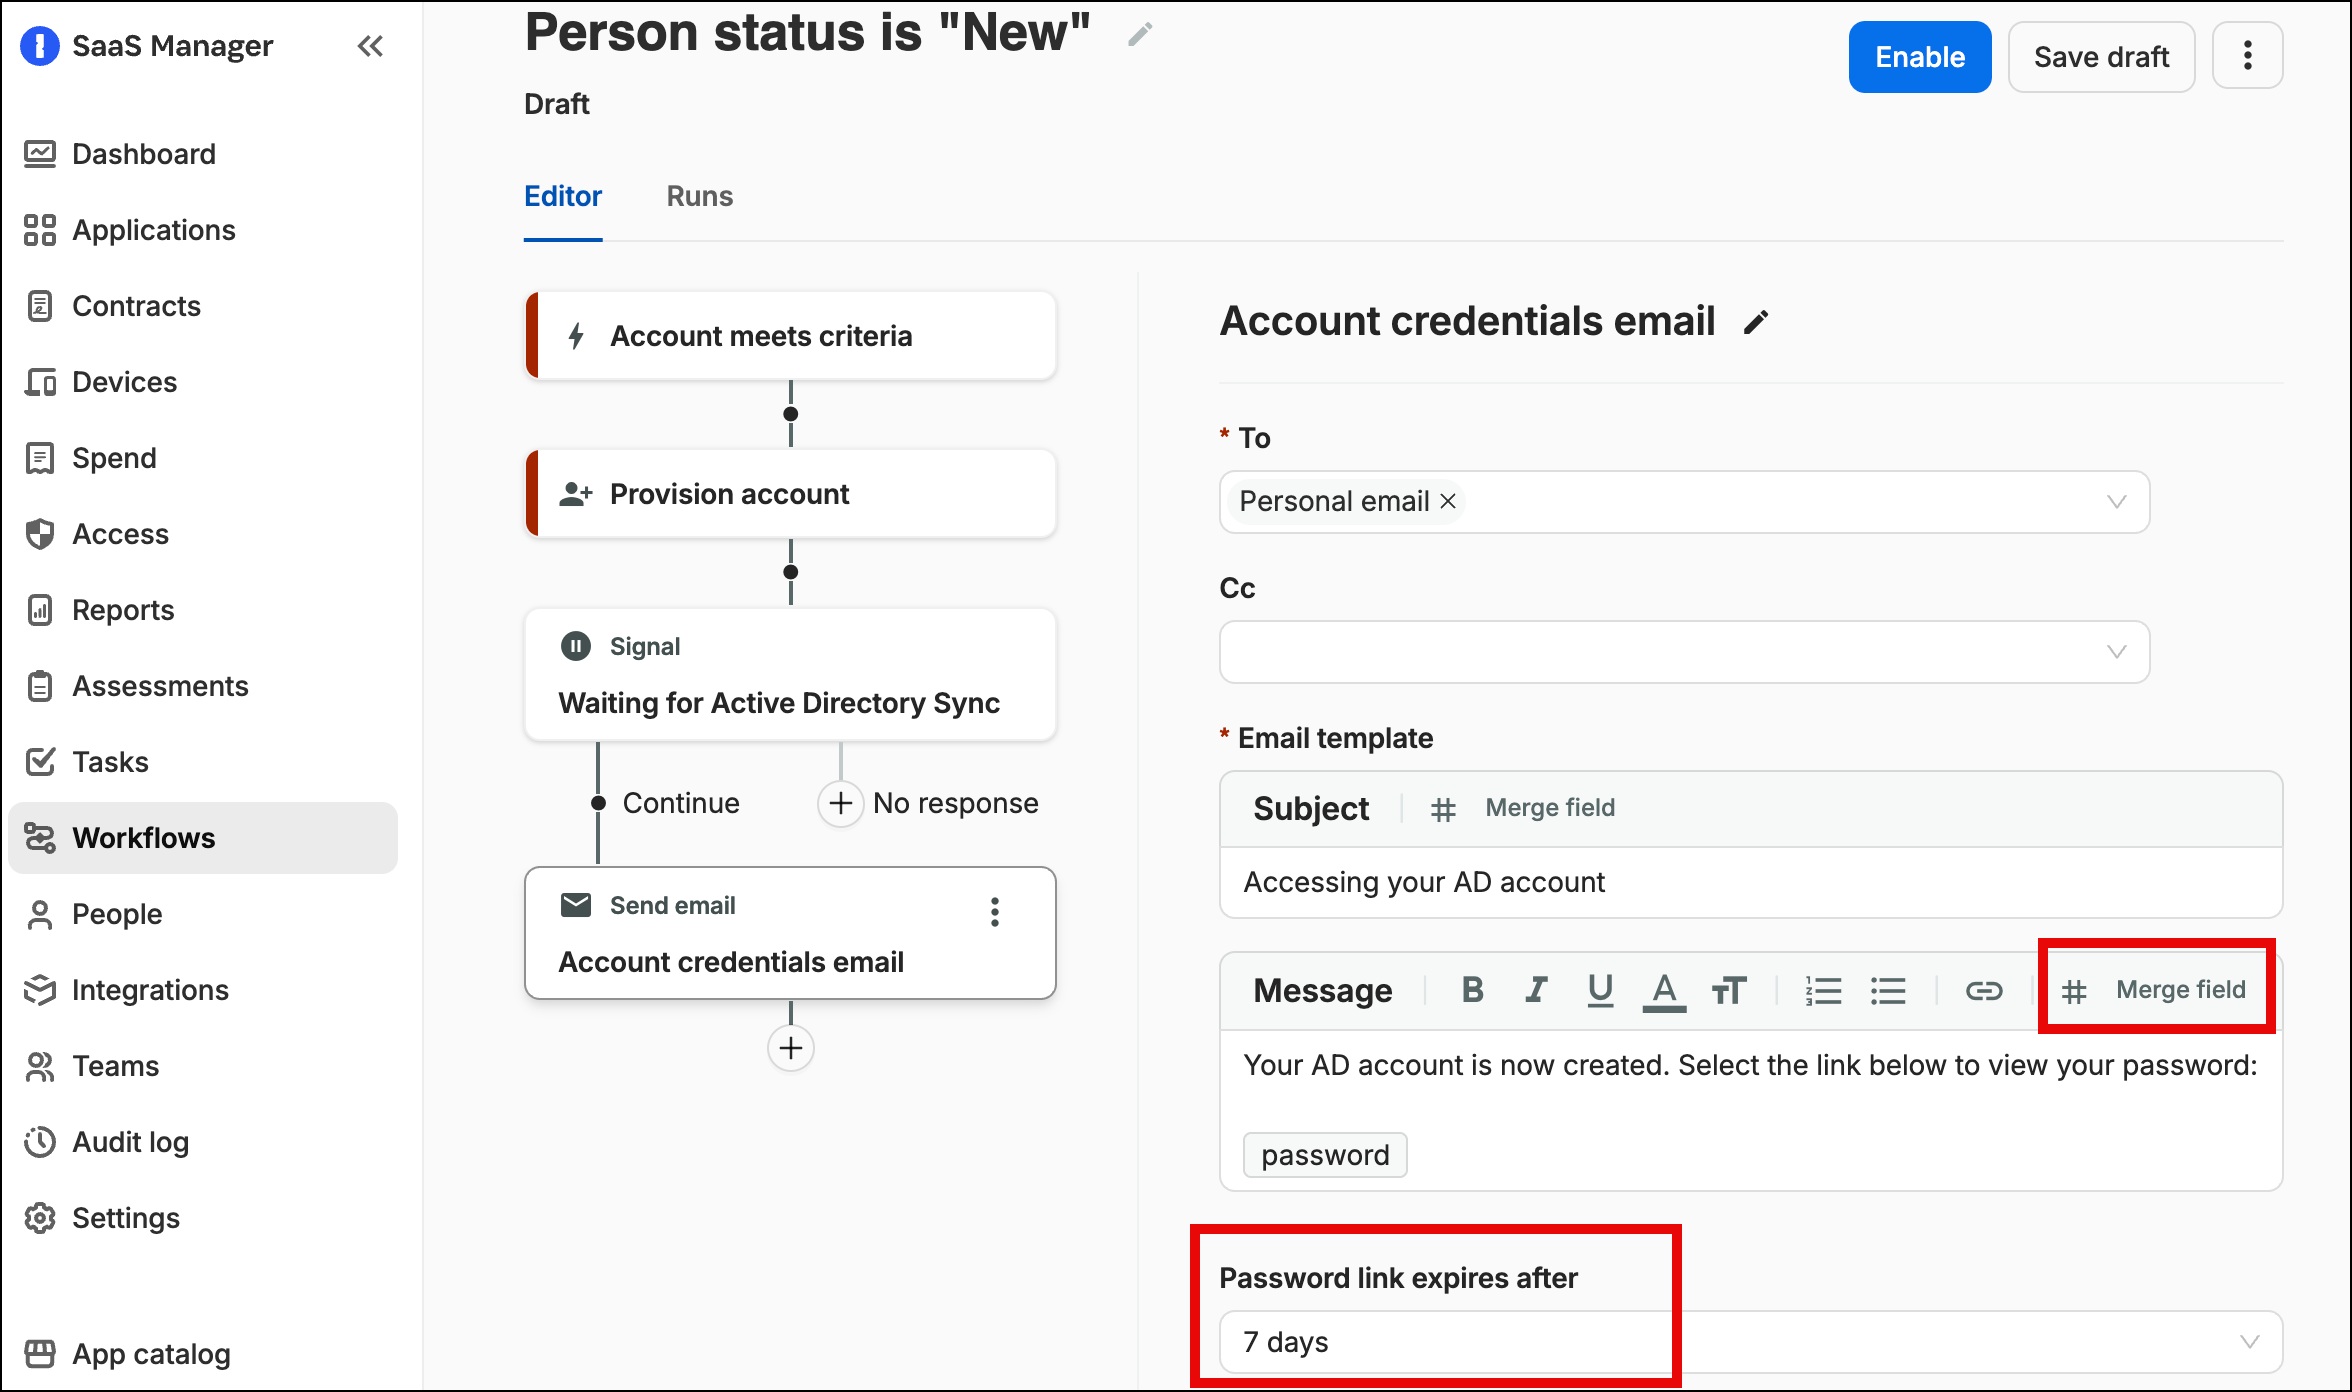Add a No response branch step
Viewport: 2352px width, 1392px height.
[x=841, y=803]
